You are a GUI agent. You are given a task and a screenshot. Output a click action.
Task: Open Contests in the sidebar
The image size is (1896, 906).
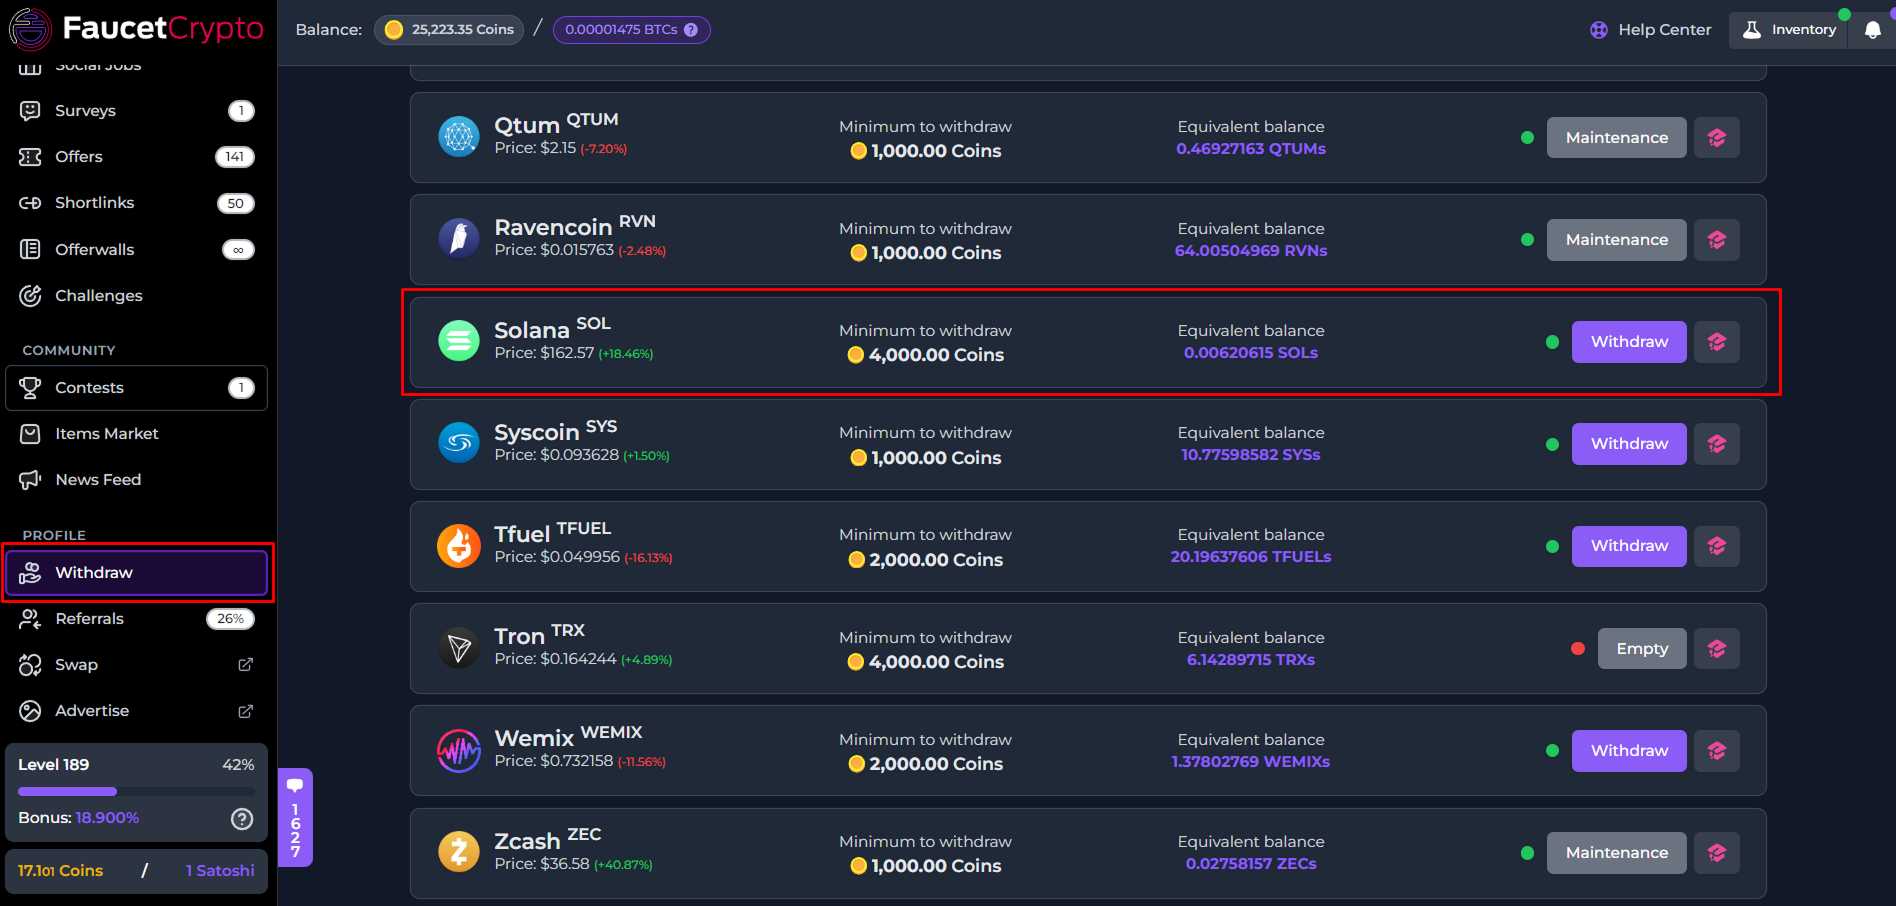click(136, 388)
